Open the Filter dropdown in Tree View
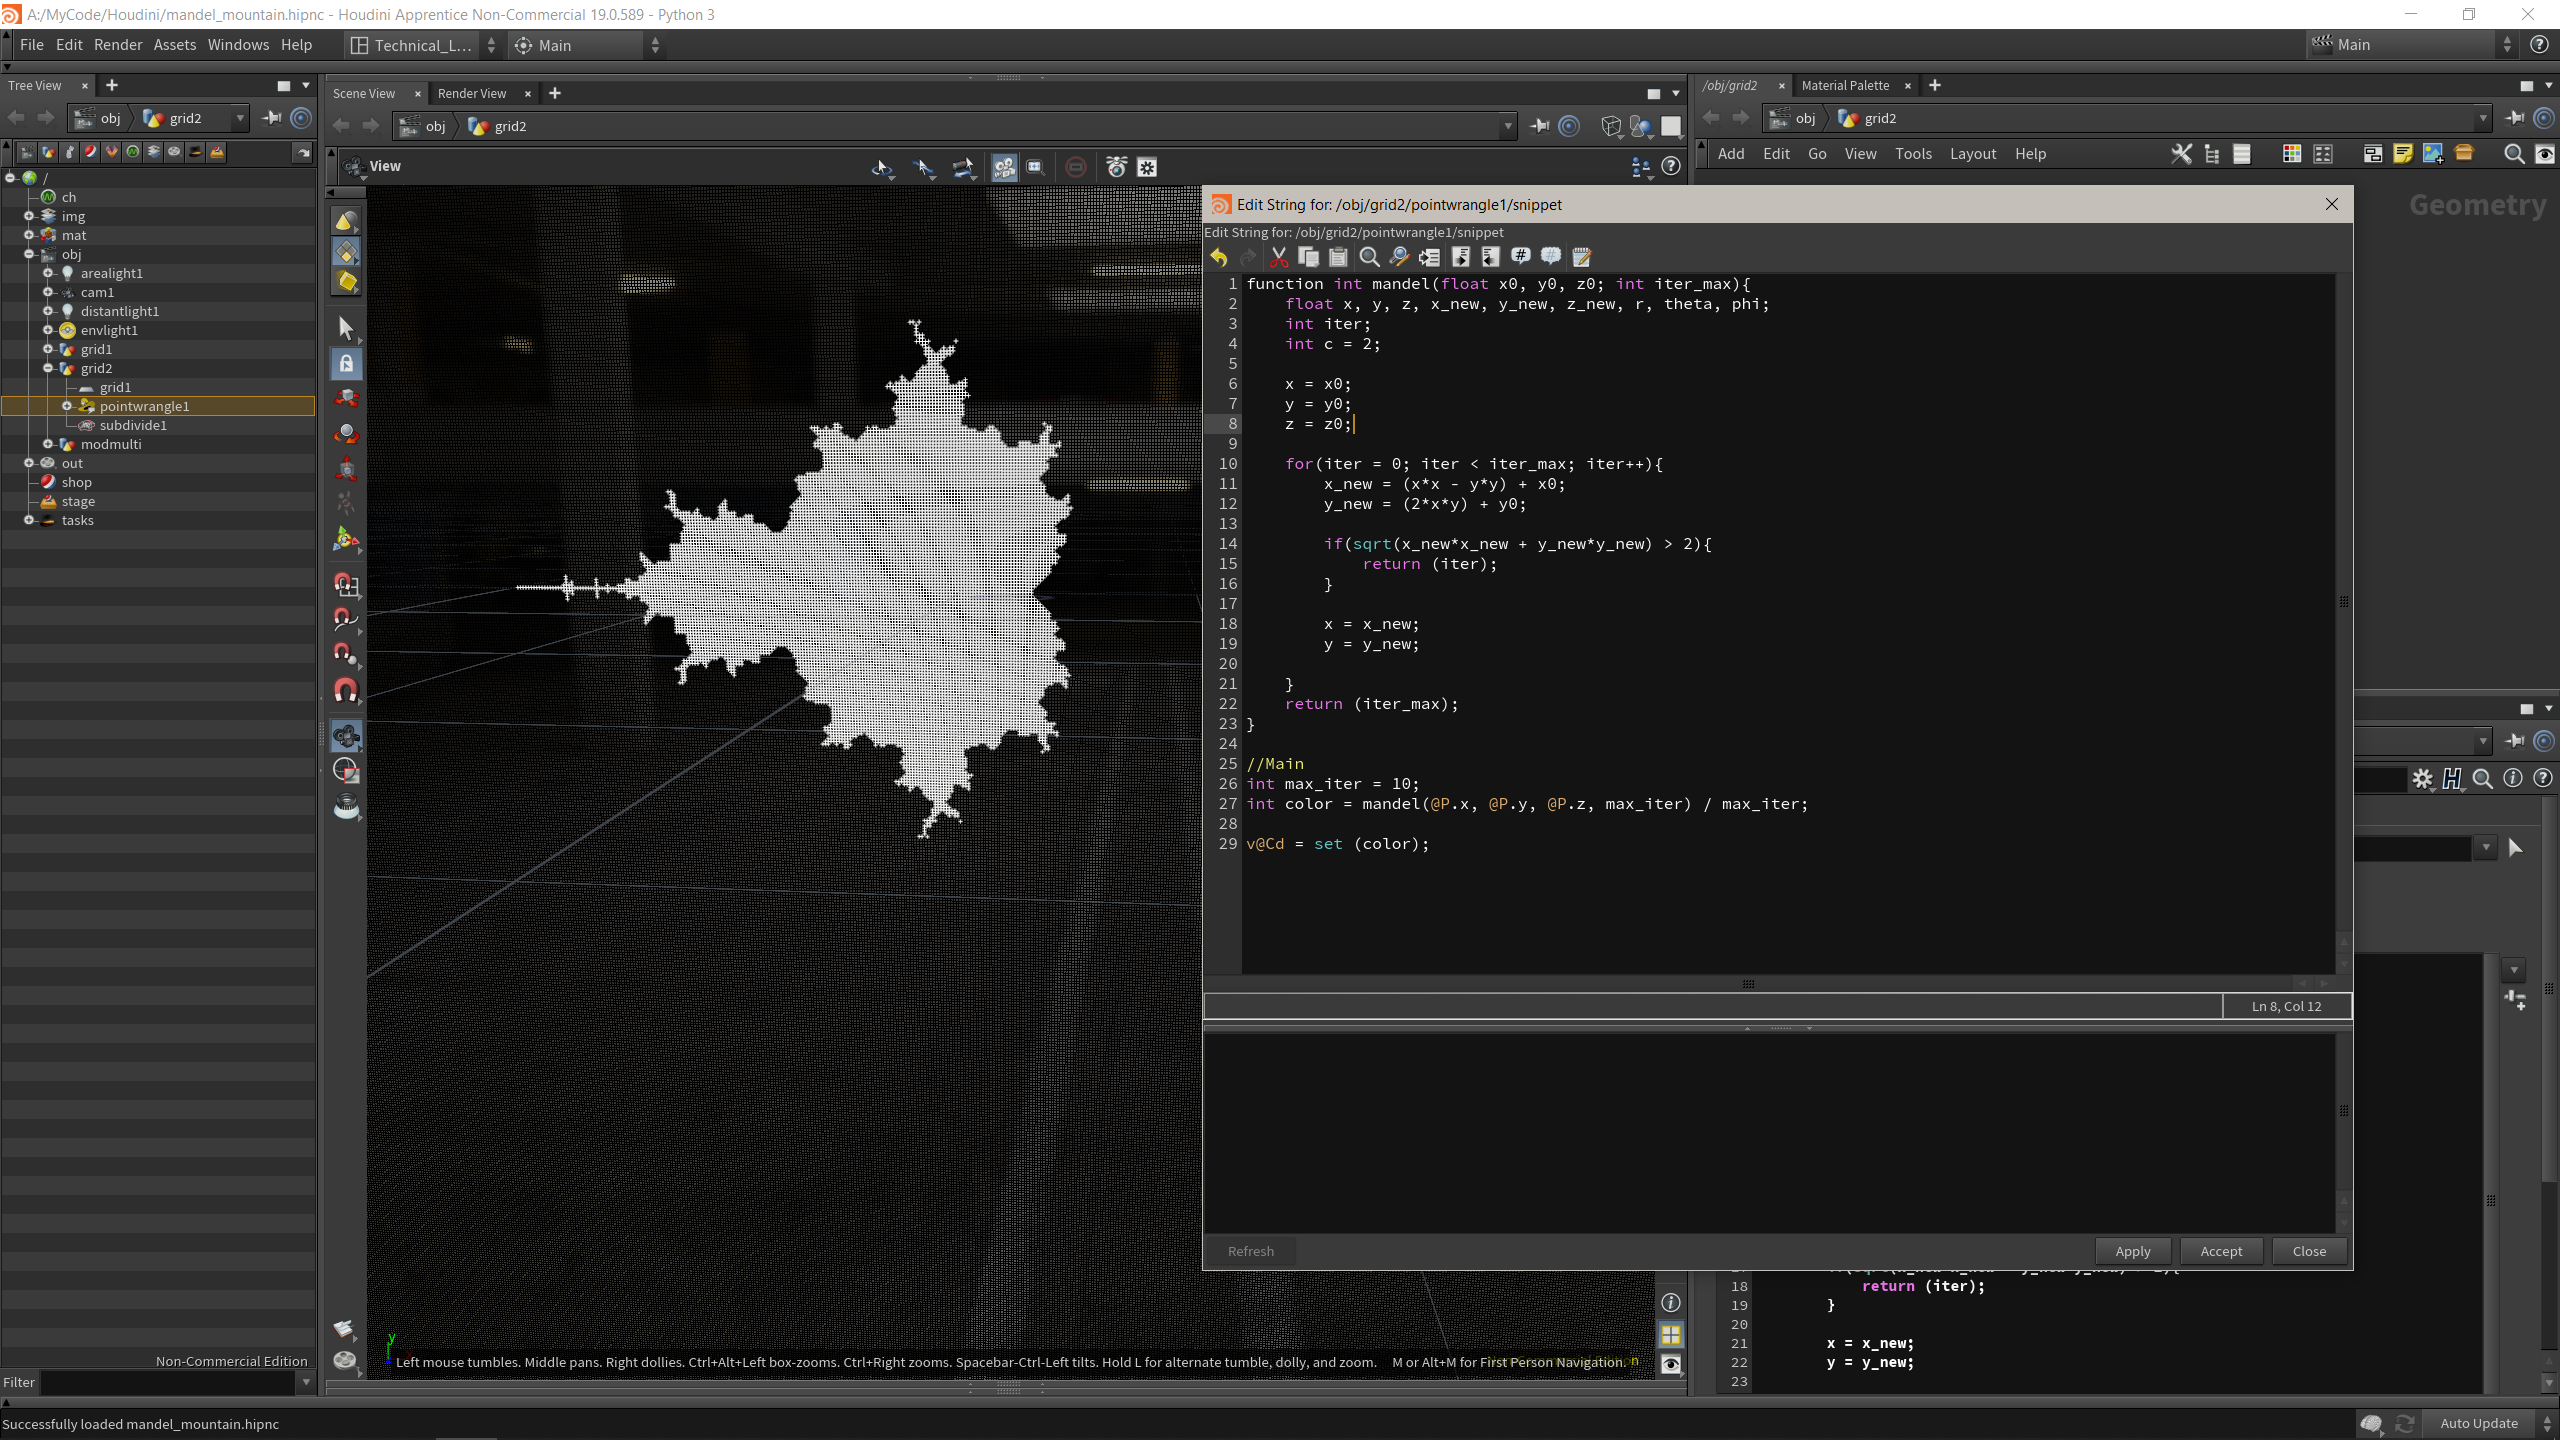Screen dimensions: 2560x1442 tap(306, 1382)
